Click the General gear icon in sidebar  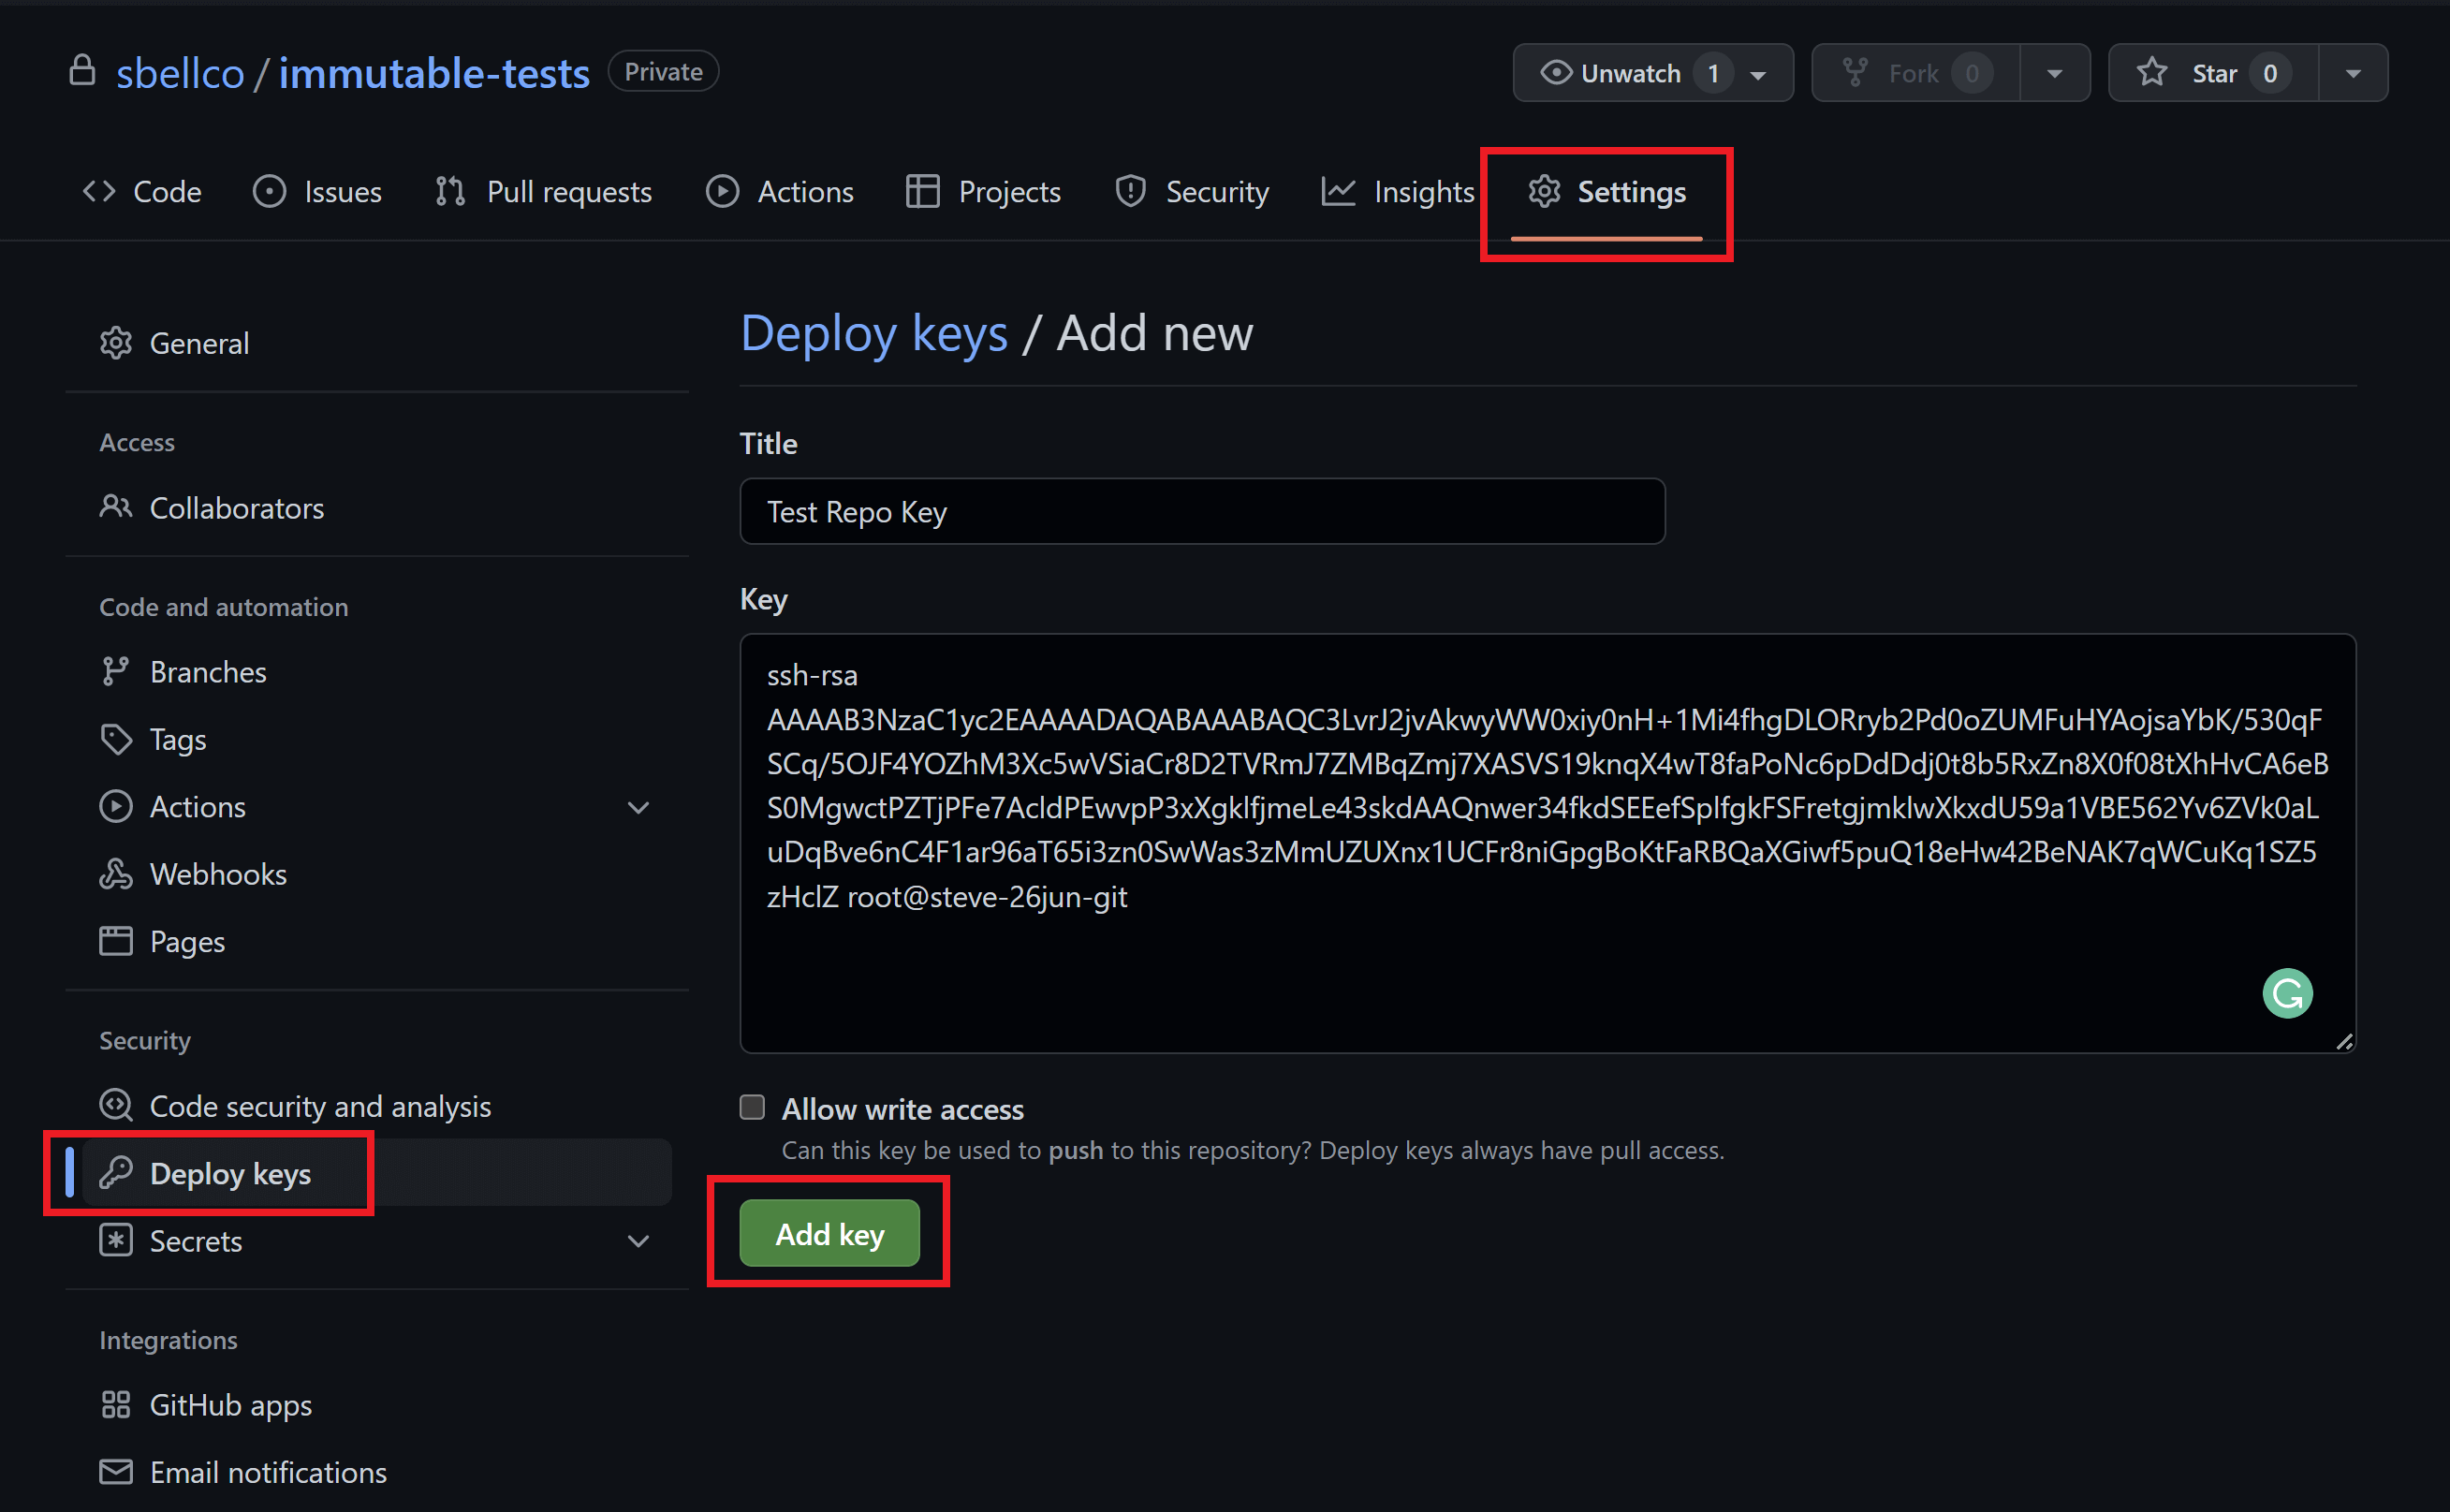[x=116, y=343]
